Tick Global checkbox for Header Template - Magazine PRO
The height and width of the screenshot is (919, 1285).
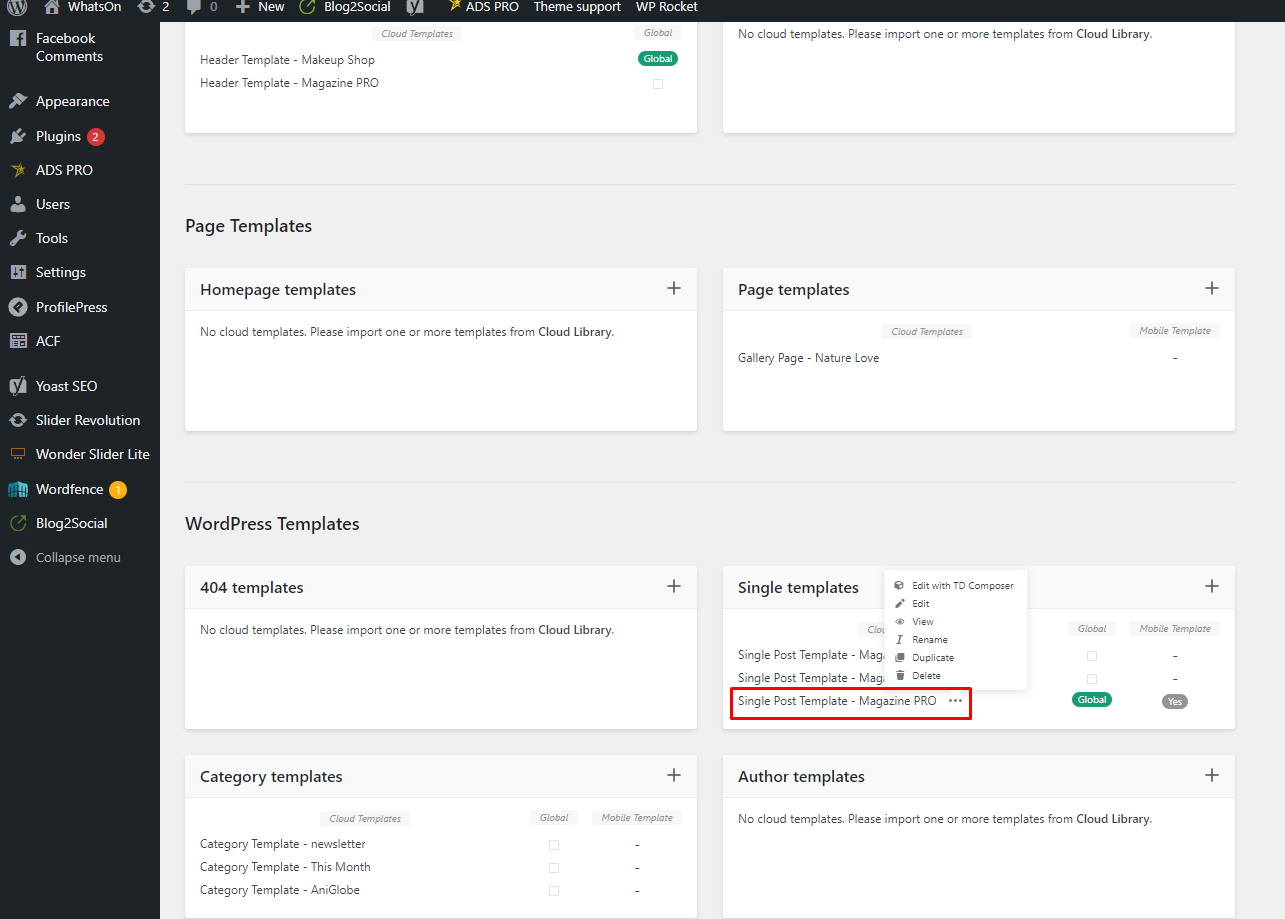pos(658,84)
